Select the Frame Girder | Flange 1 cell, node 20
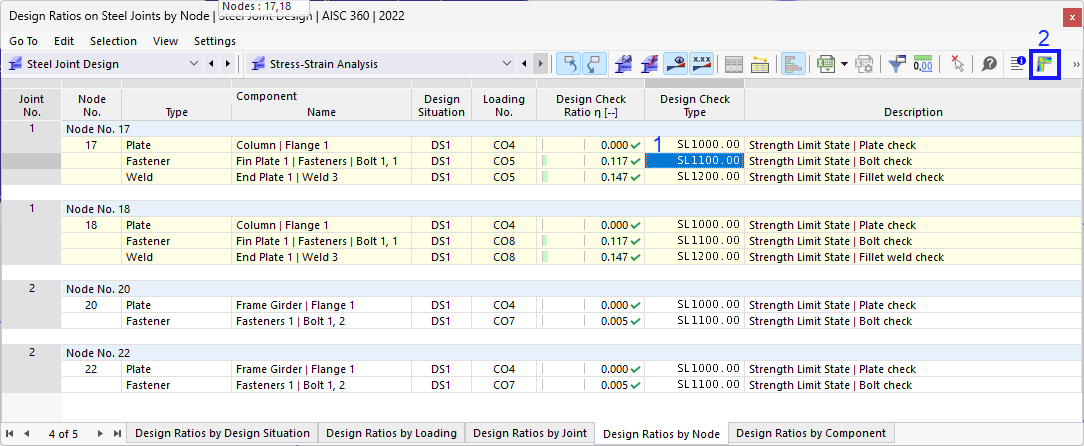Screen dimensions: 1084x446 coord(321,305)
